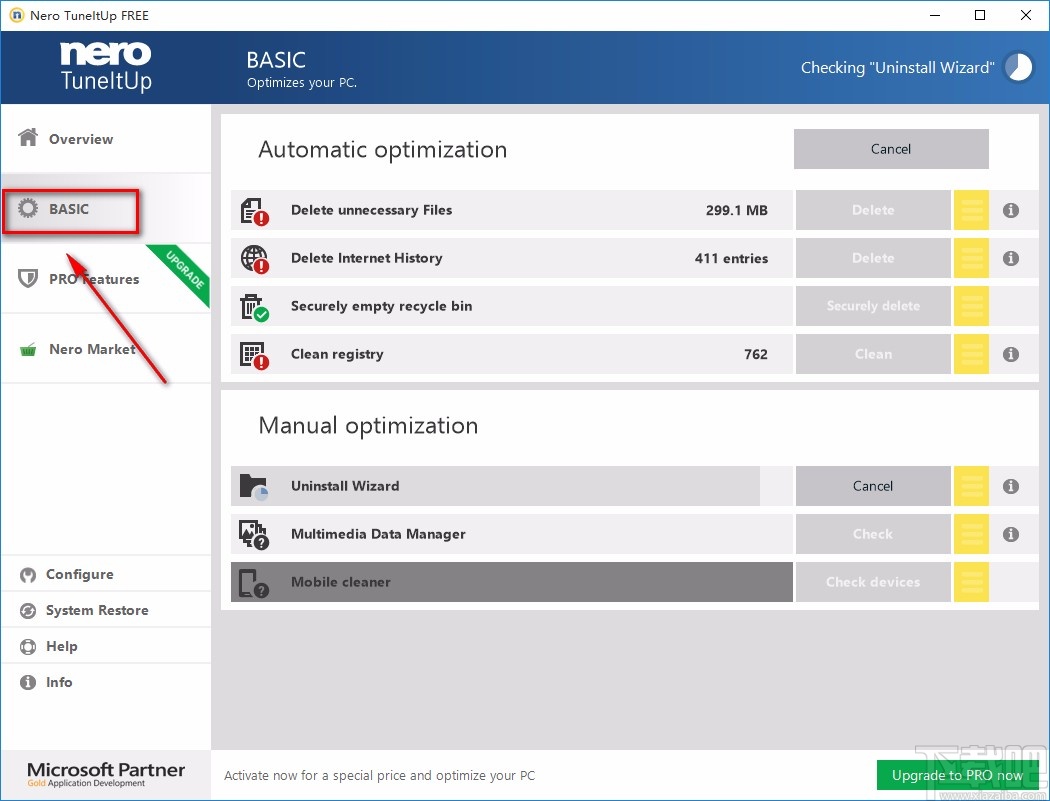
Task: Click the info icon for Delete unnecessary Files
Action: click(x=1011, y=210)
